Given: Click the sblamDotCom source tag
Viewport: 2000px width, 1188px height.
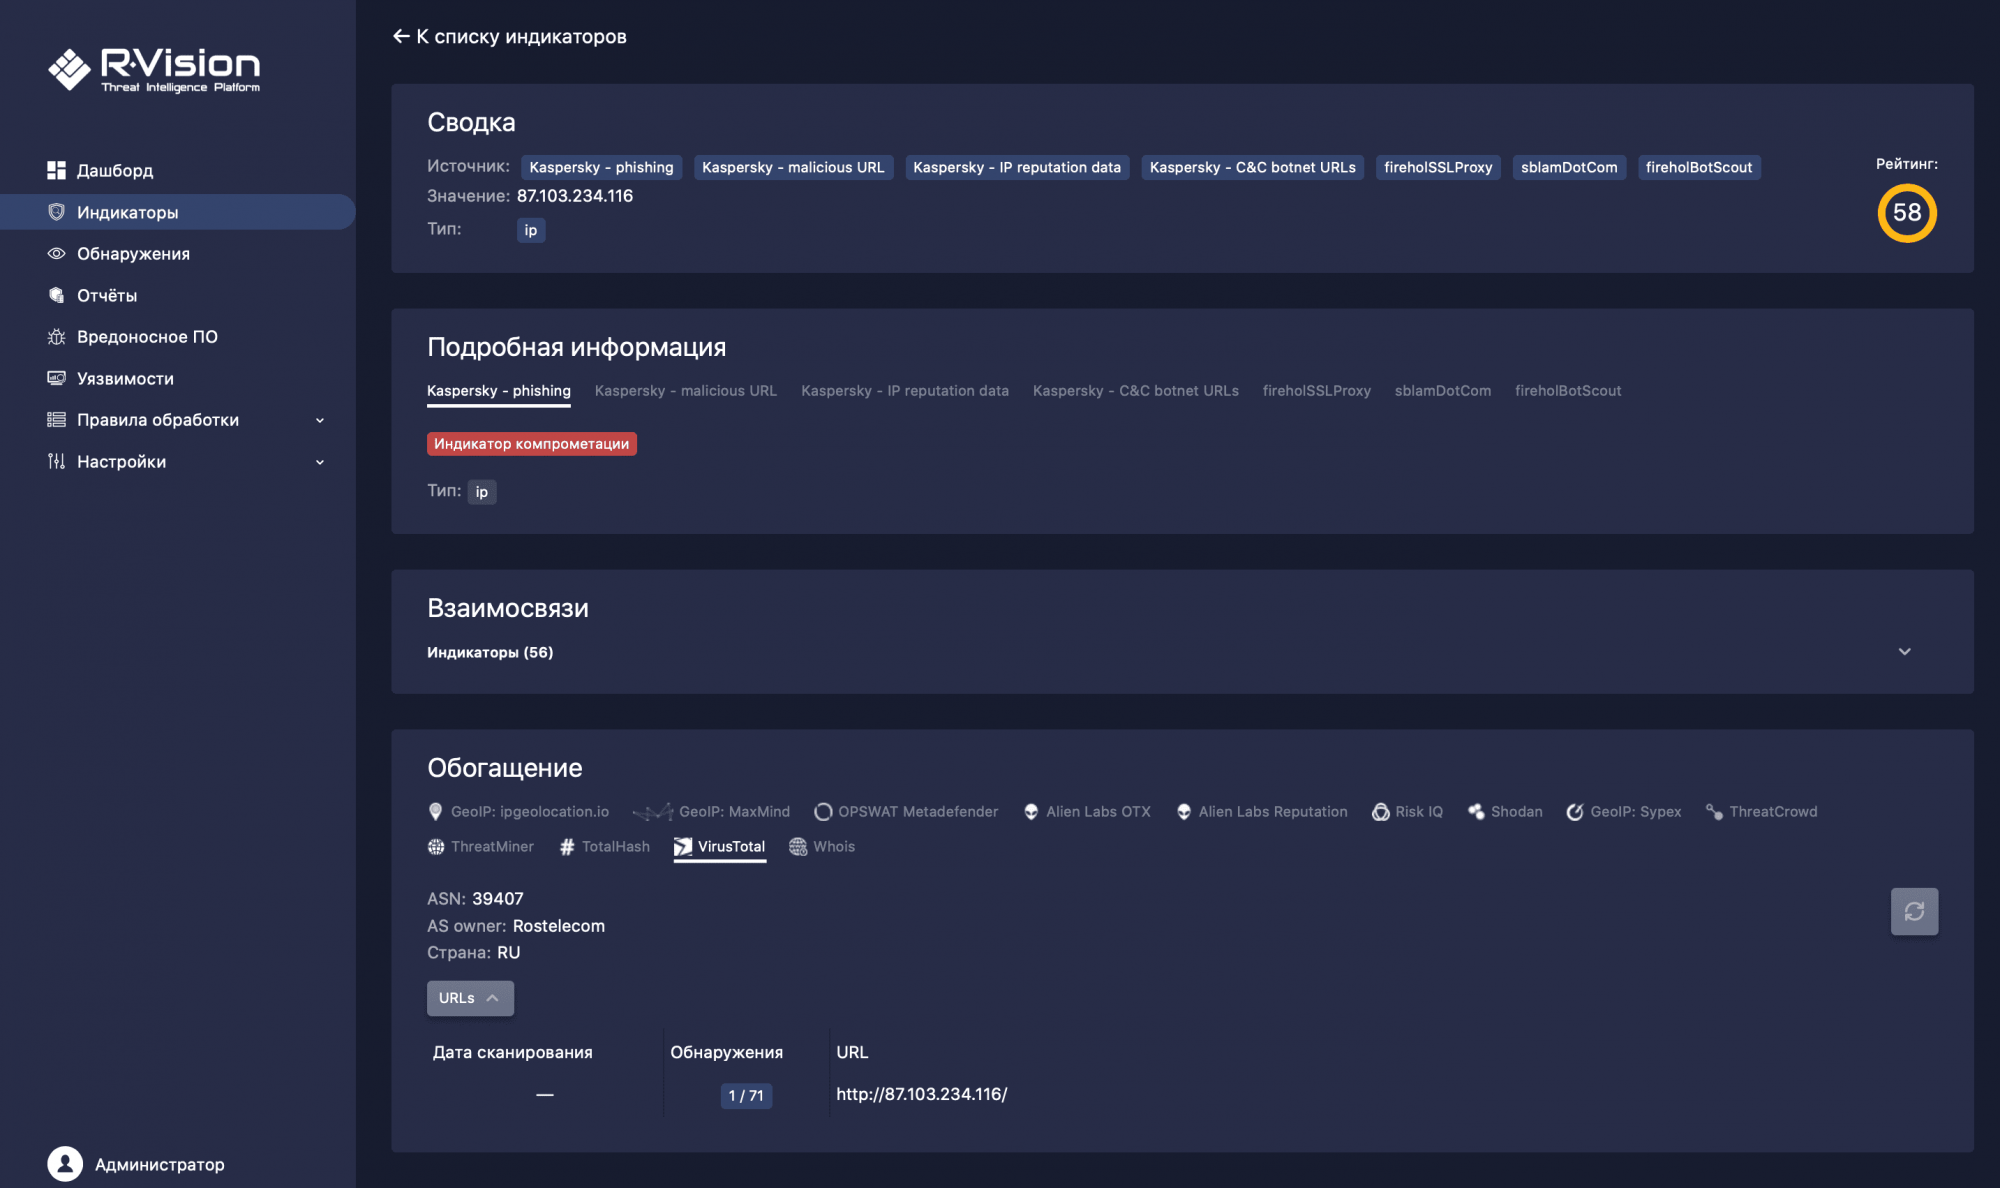Looking at the screenshot, I should (x=1568, y=168).
